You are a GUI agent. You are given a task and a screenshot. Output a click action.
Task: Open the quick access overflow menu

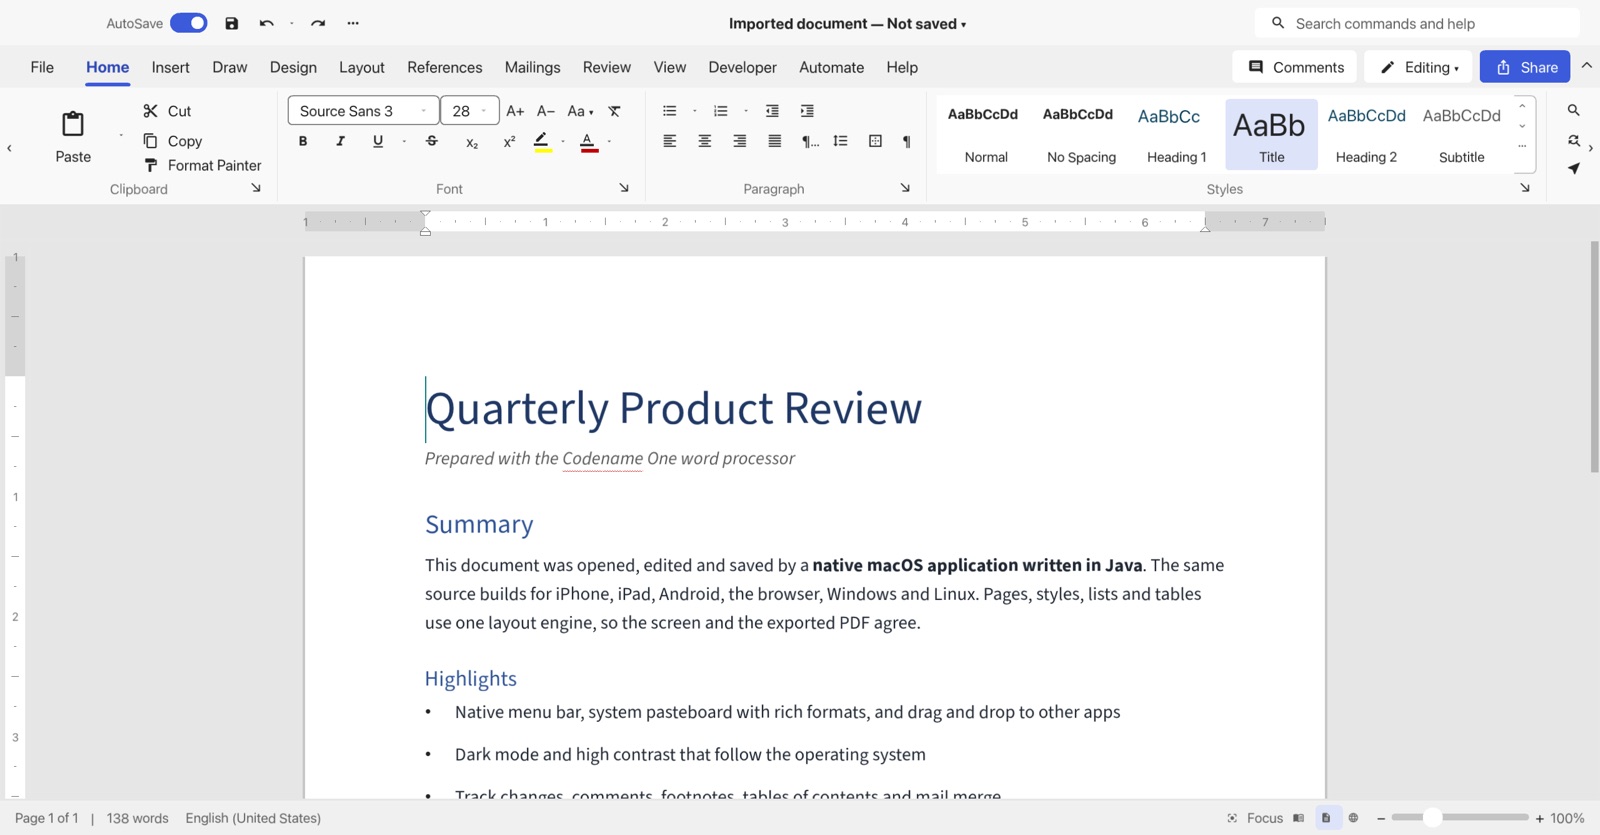(353, 23)
